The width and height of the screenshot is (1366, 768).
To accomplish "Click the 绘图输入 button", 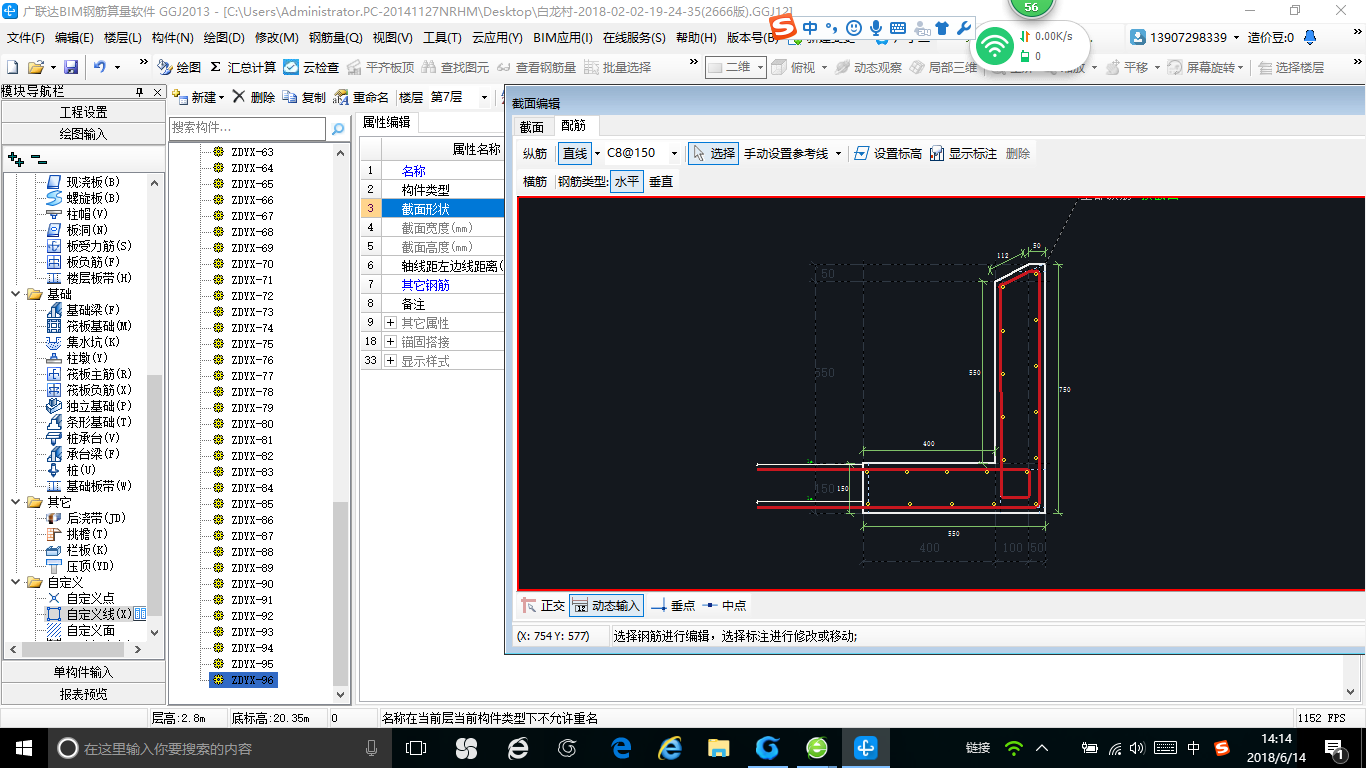I will pos(83,134).
